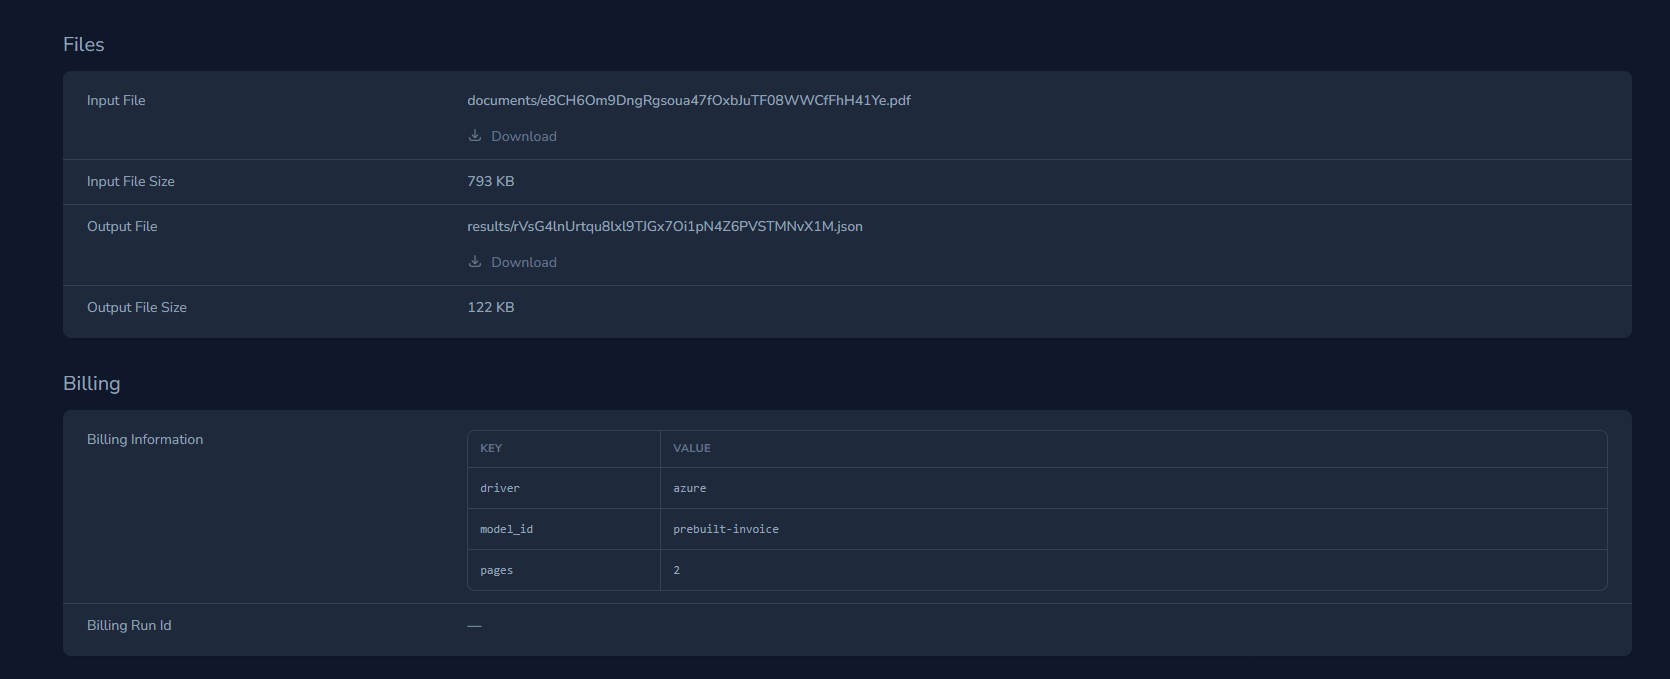The width and height of the screenshot is (1670, 679).
Task: Click the Billing Run Id label
Action: point(129,625)
